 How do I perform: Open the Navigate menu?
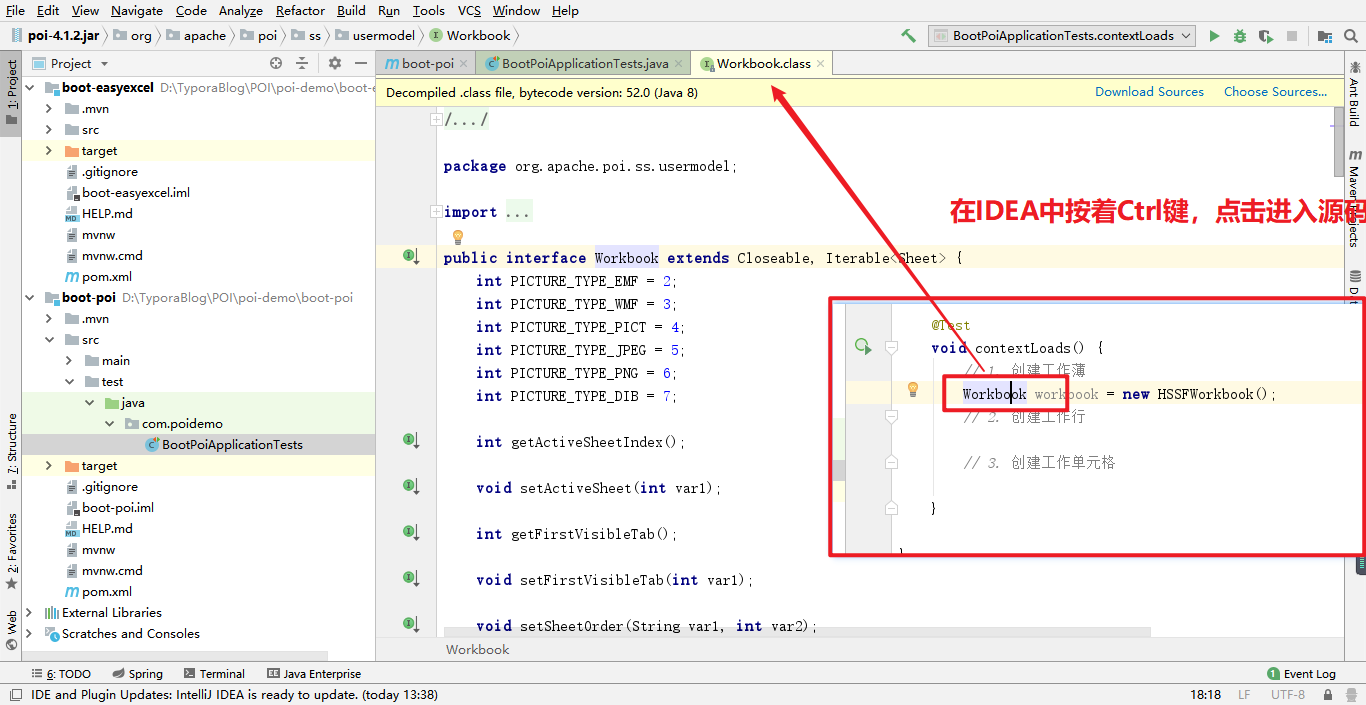point(137,10)
